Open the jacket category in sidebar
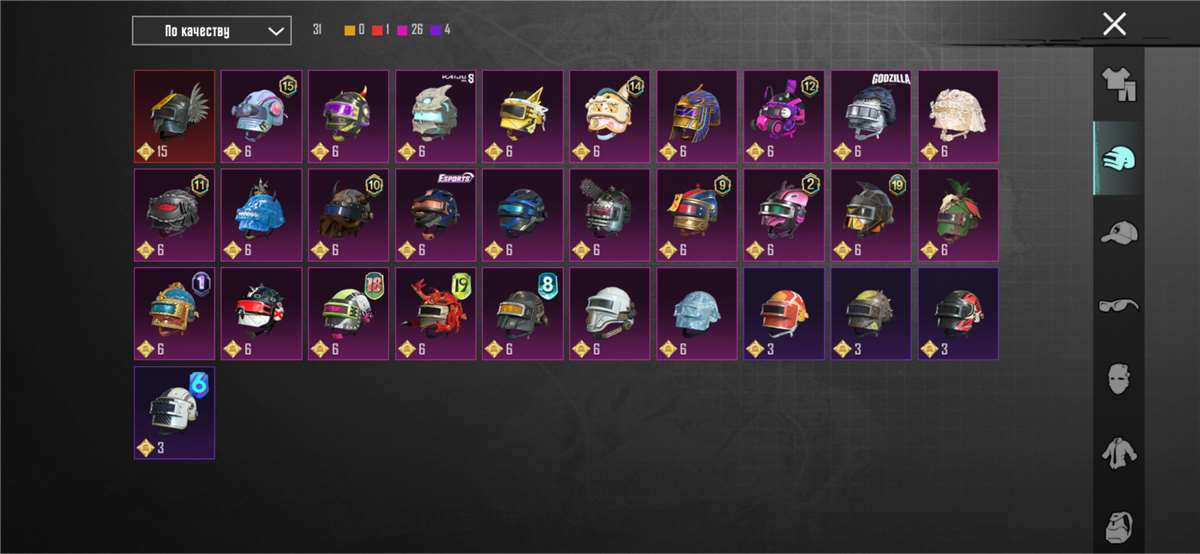Screen dimensions: 1200x554 click(1118, 454)
